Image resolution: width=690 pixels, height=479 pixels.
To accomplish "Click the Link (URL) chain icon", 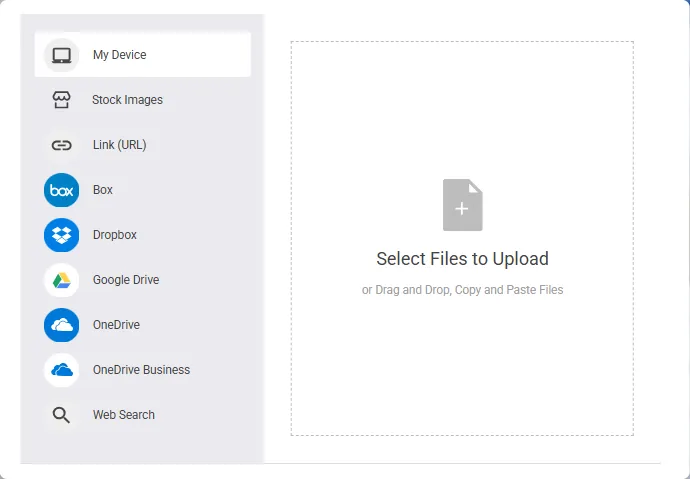I will tap(61, 145).
